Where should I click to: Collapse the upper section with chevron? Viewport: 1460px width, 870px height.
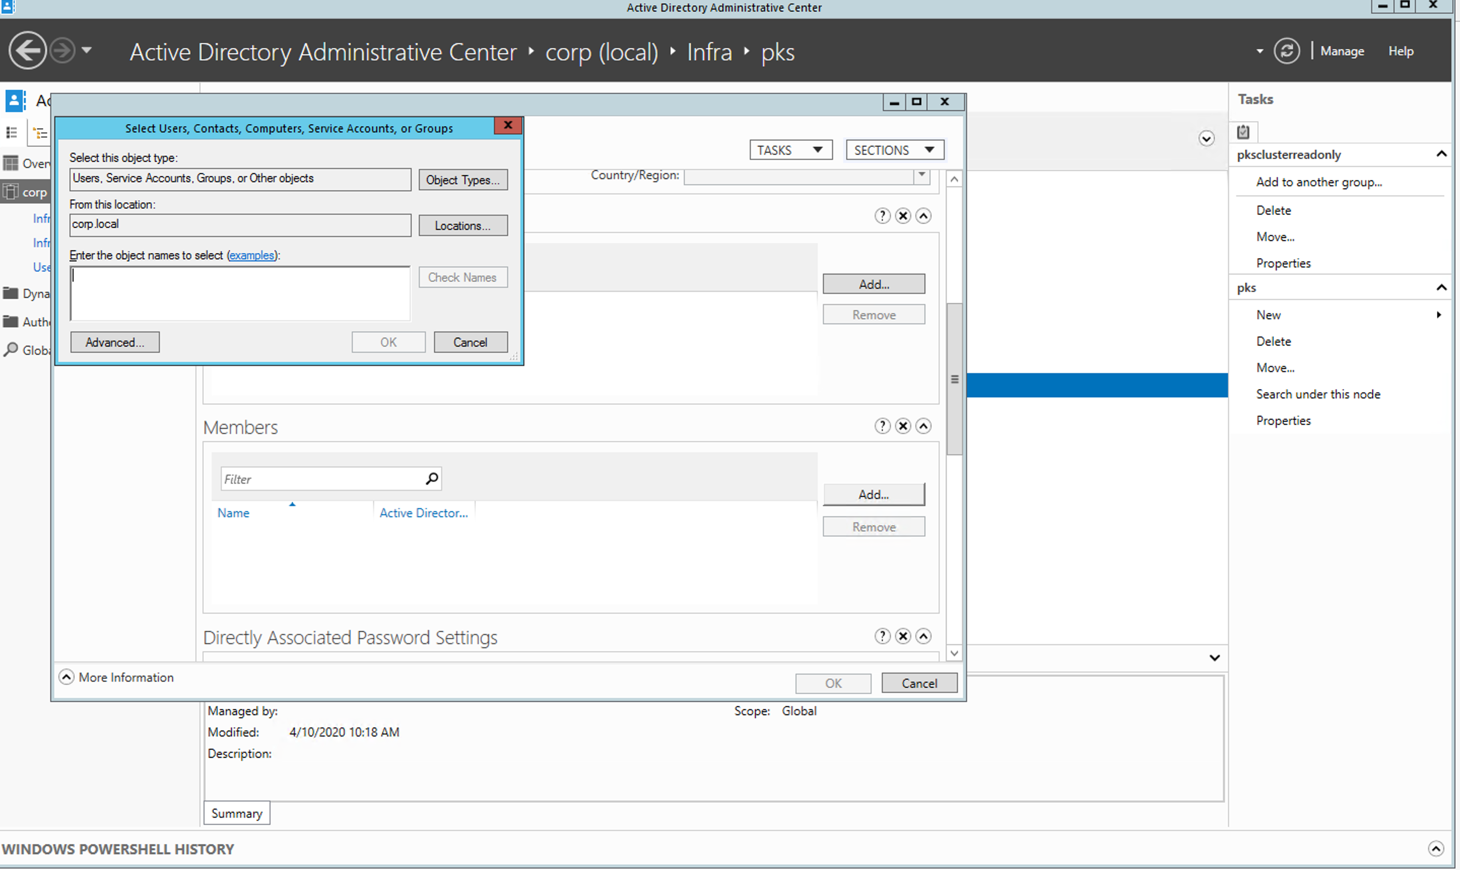923,216
